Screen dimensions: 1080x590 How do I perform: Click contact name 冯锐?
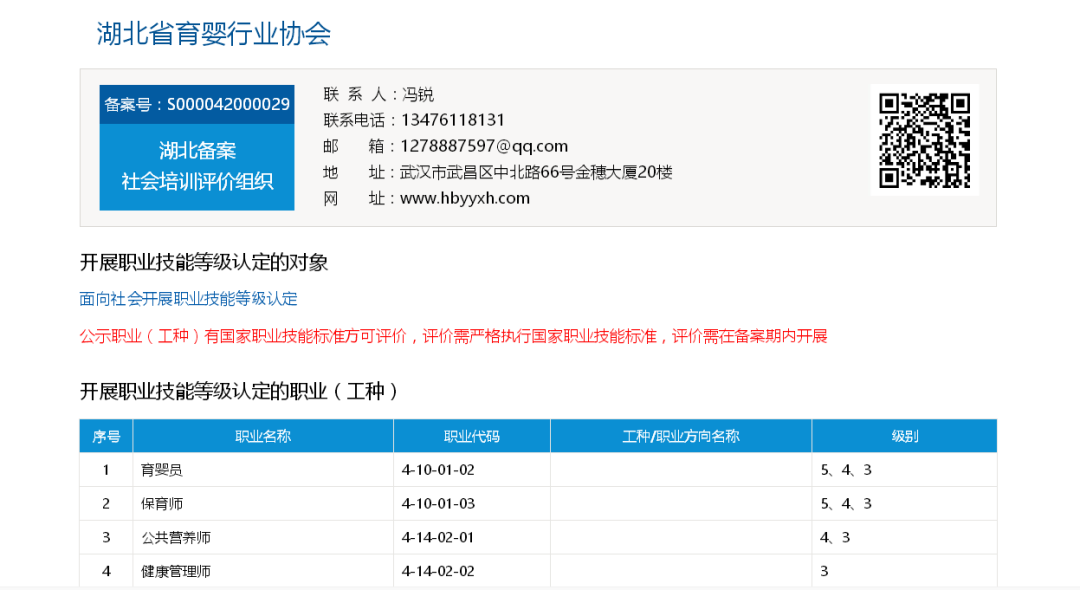click(x=417, y=94)
